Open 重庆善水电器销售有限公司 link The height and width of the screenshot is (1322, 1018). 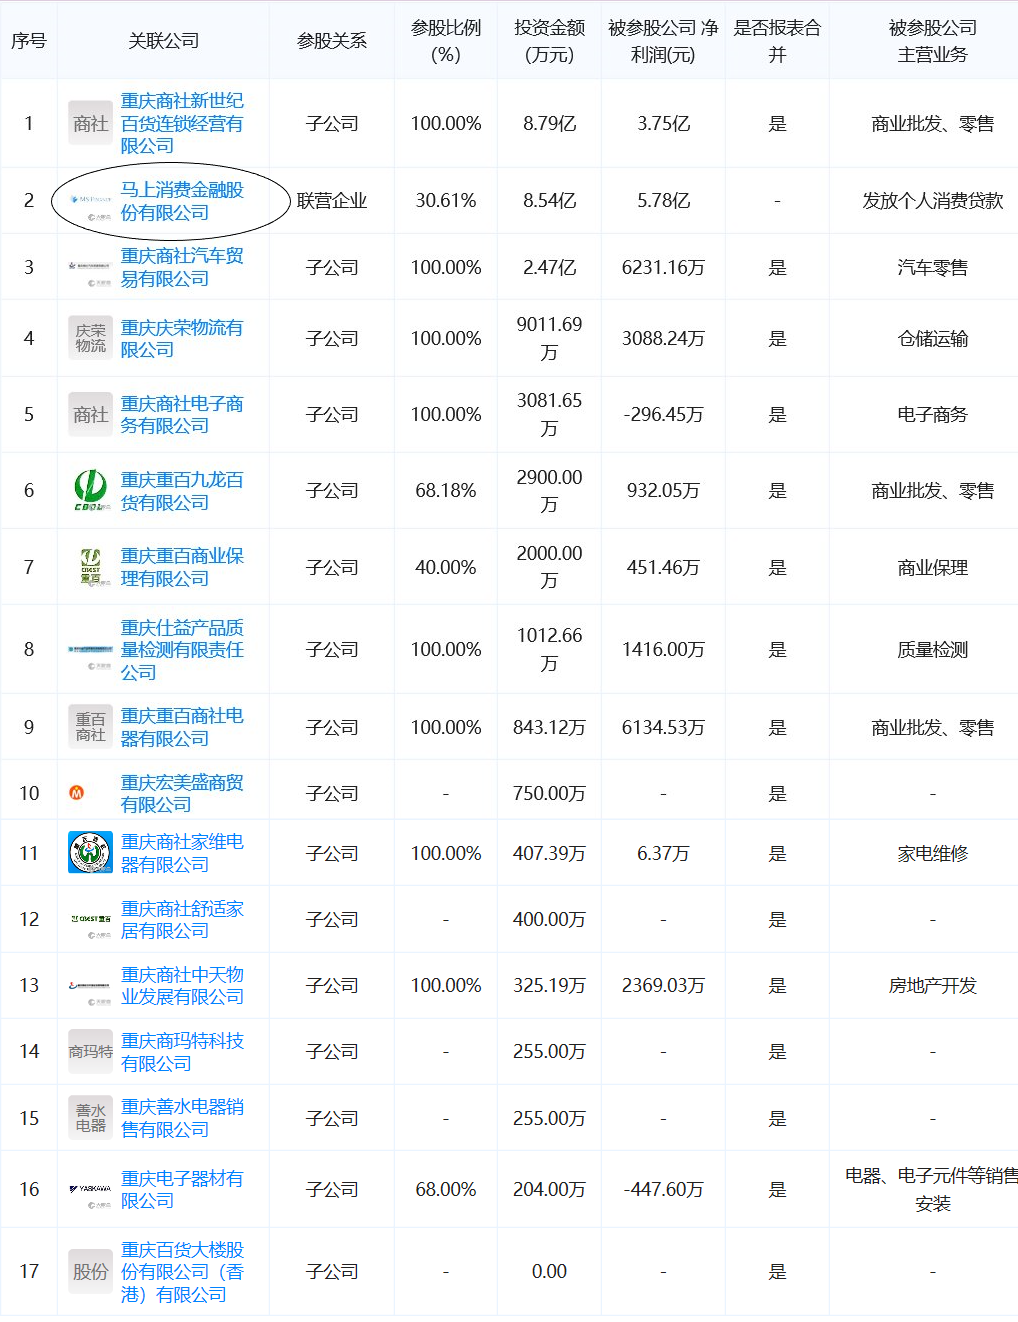182,1118
